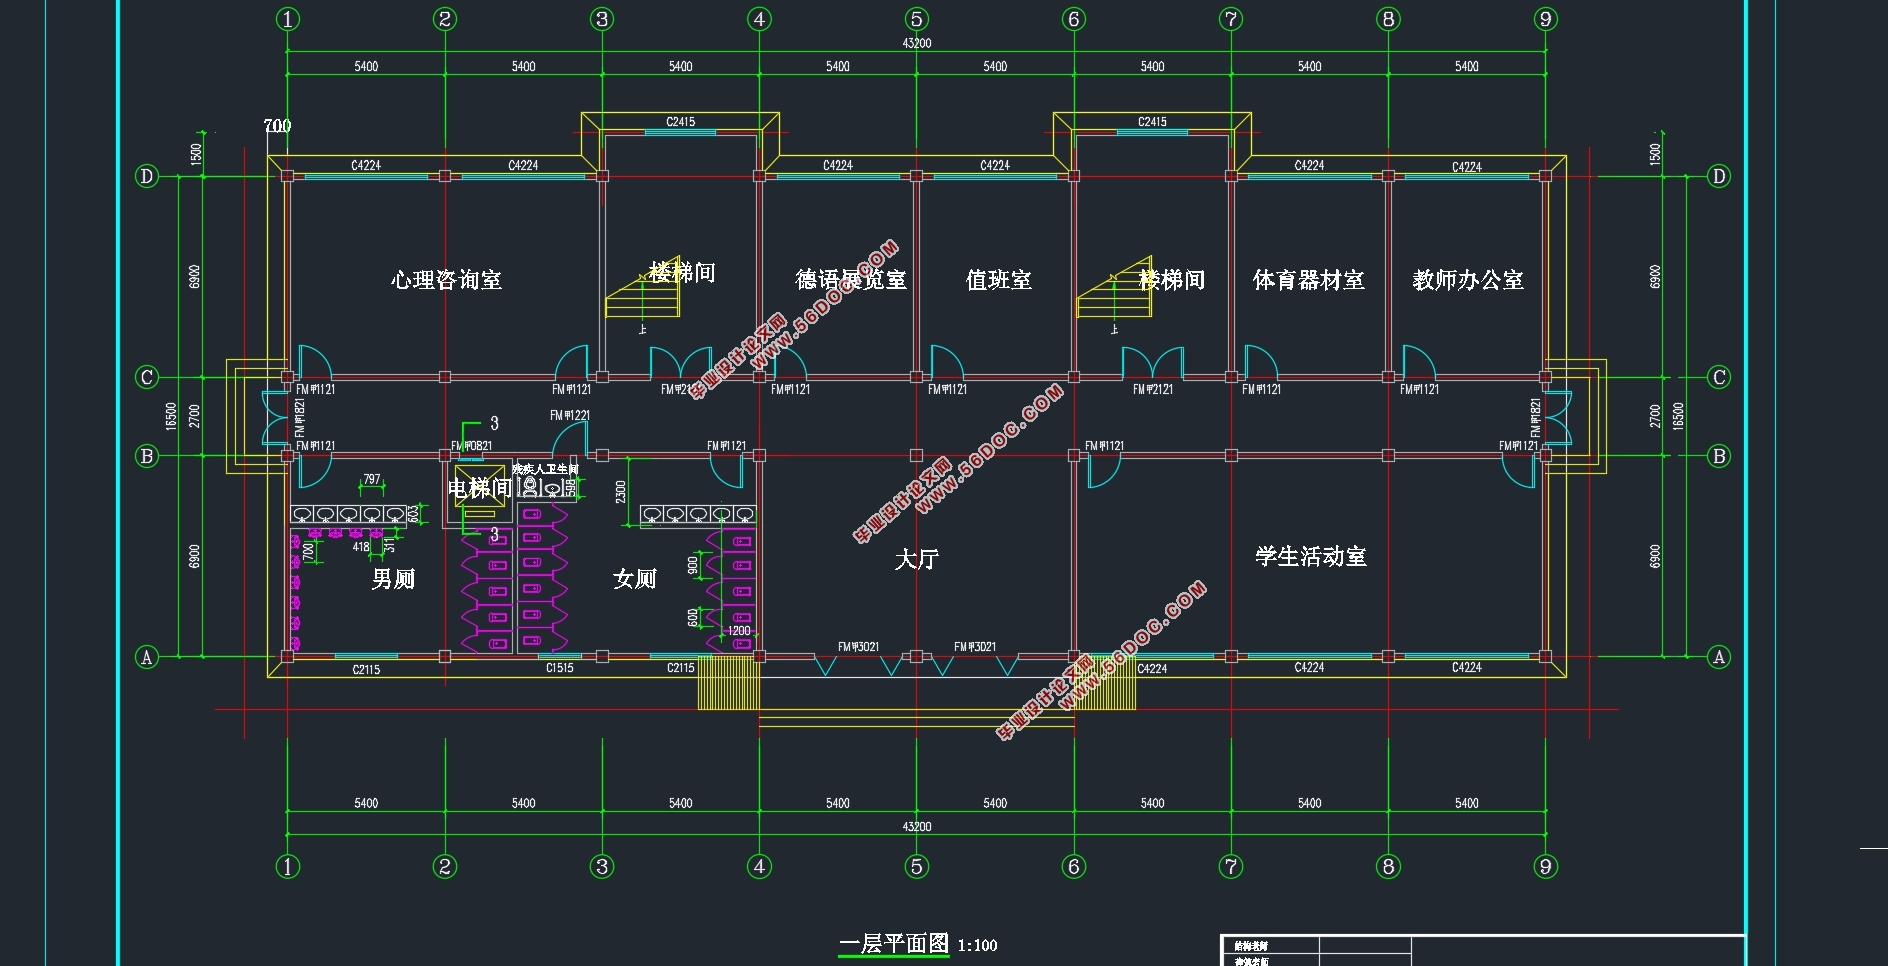1888x966 pixels.
Task: Click the 学生活动室 room label
Action: (x=1310, y=557)
